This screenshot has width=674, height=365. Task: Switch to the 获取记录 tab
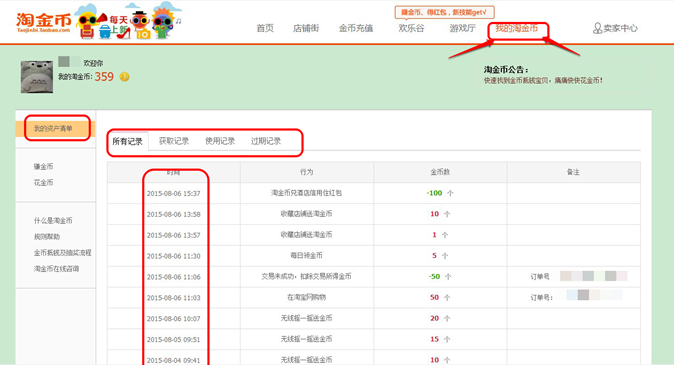(174, 141)
